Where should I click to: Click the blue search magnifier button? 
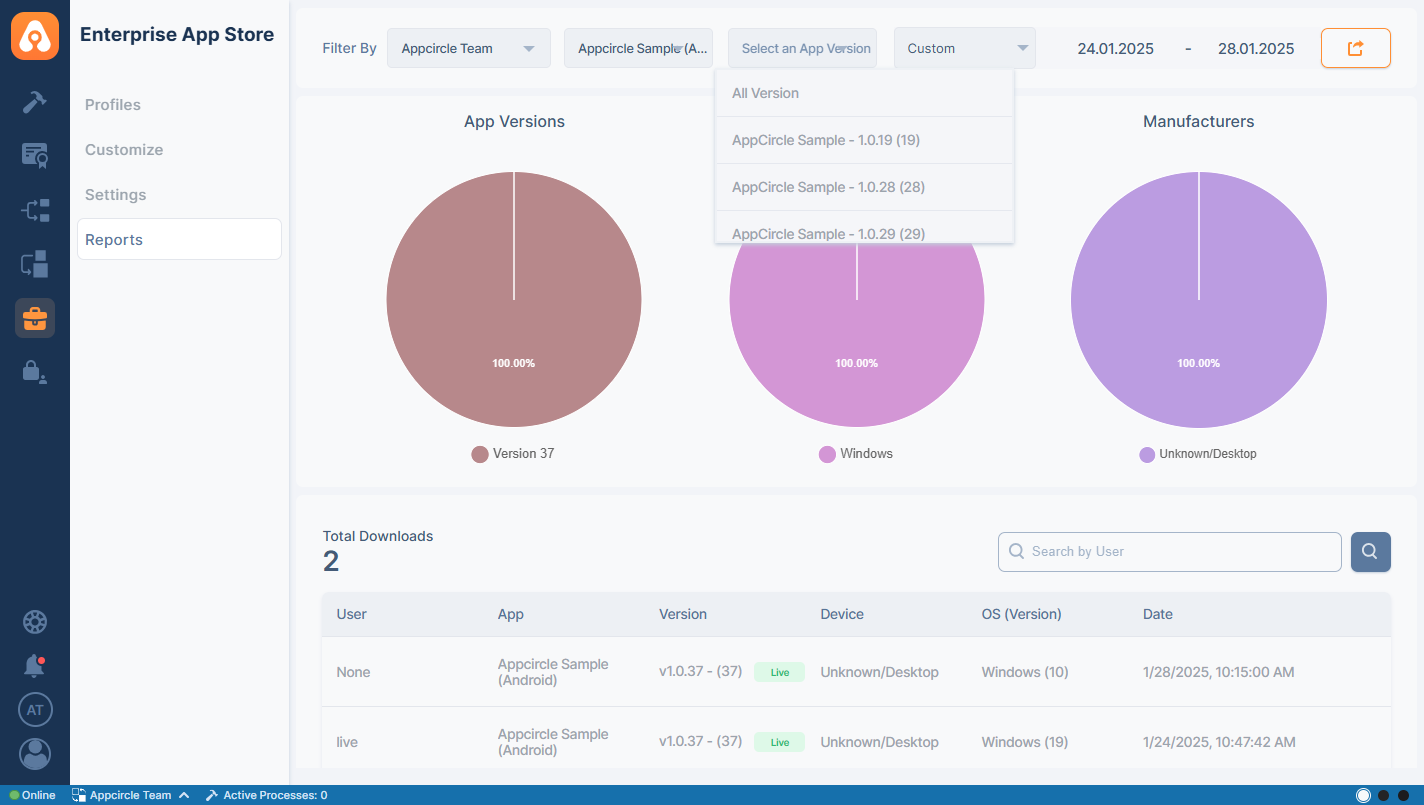click(1371, 551)
